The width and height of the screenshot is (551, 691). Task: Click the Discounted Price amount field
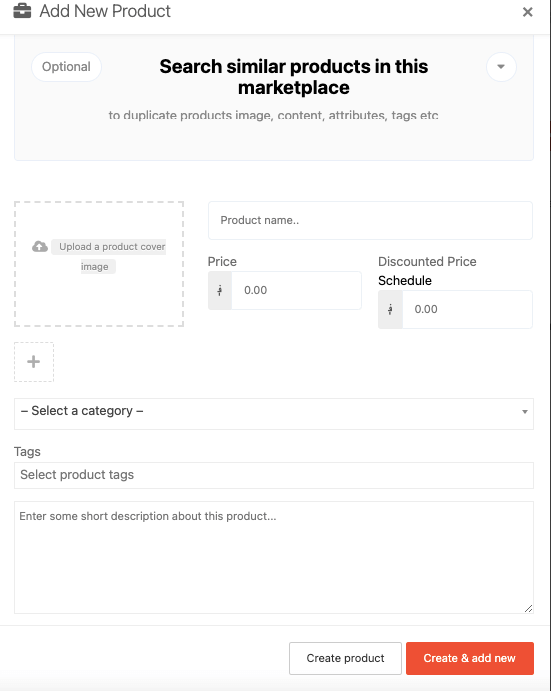point(467,309)
